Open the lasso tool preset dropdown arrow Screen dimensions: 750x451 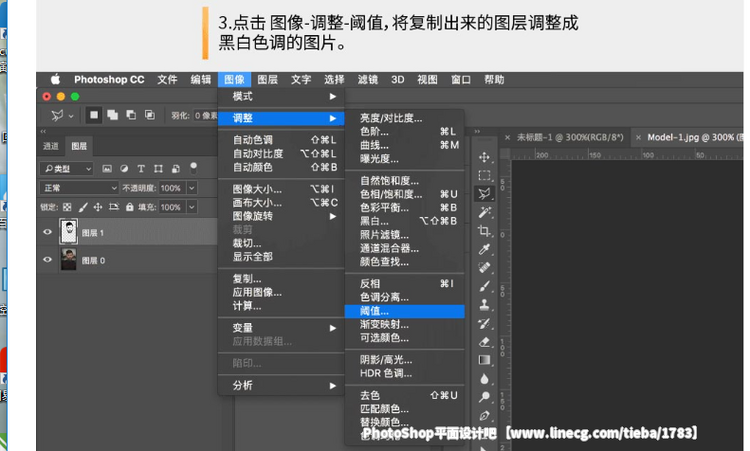[x=71, y=116]
